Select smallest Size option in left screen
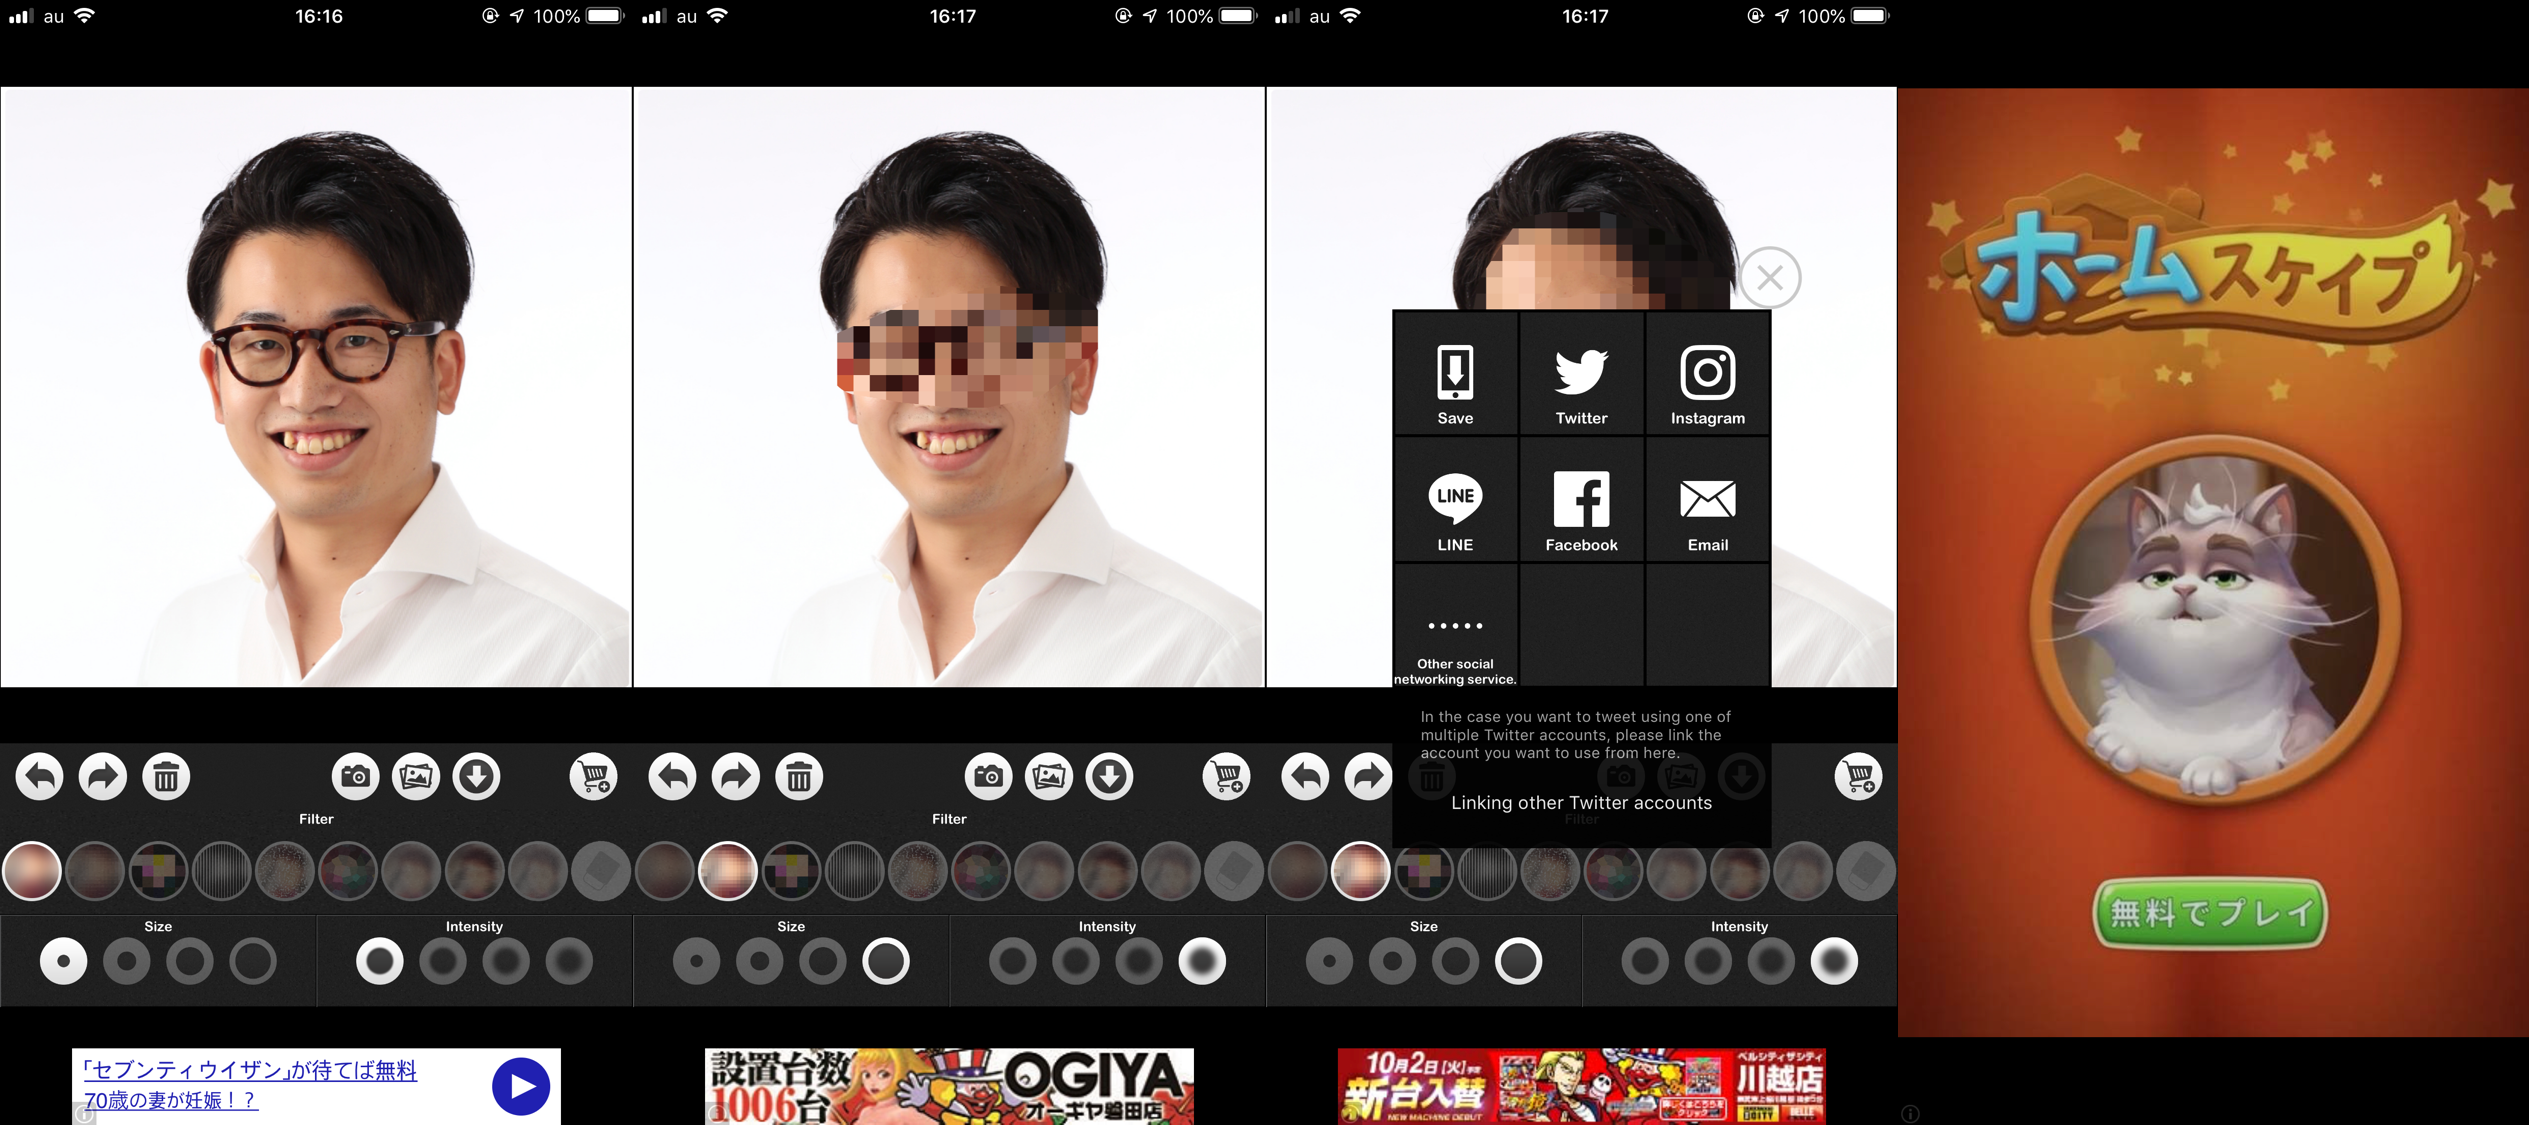The width and height of the screenshot is (2529, 1125). click(x=63, y=962)
